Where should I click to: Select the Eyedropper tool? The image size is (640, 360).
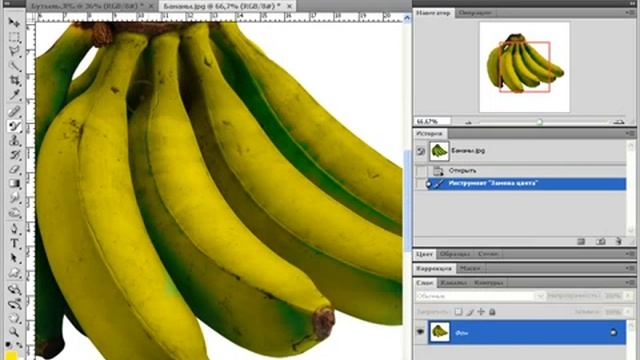[15, 95]
